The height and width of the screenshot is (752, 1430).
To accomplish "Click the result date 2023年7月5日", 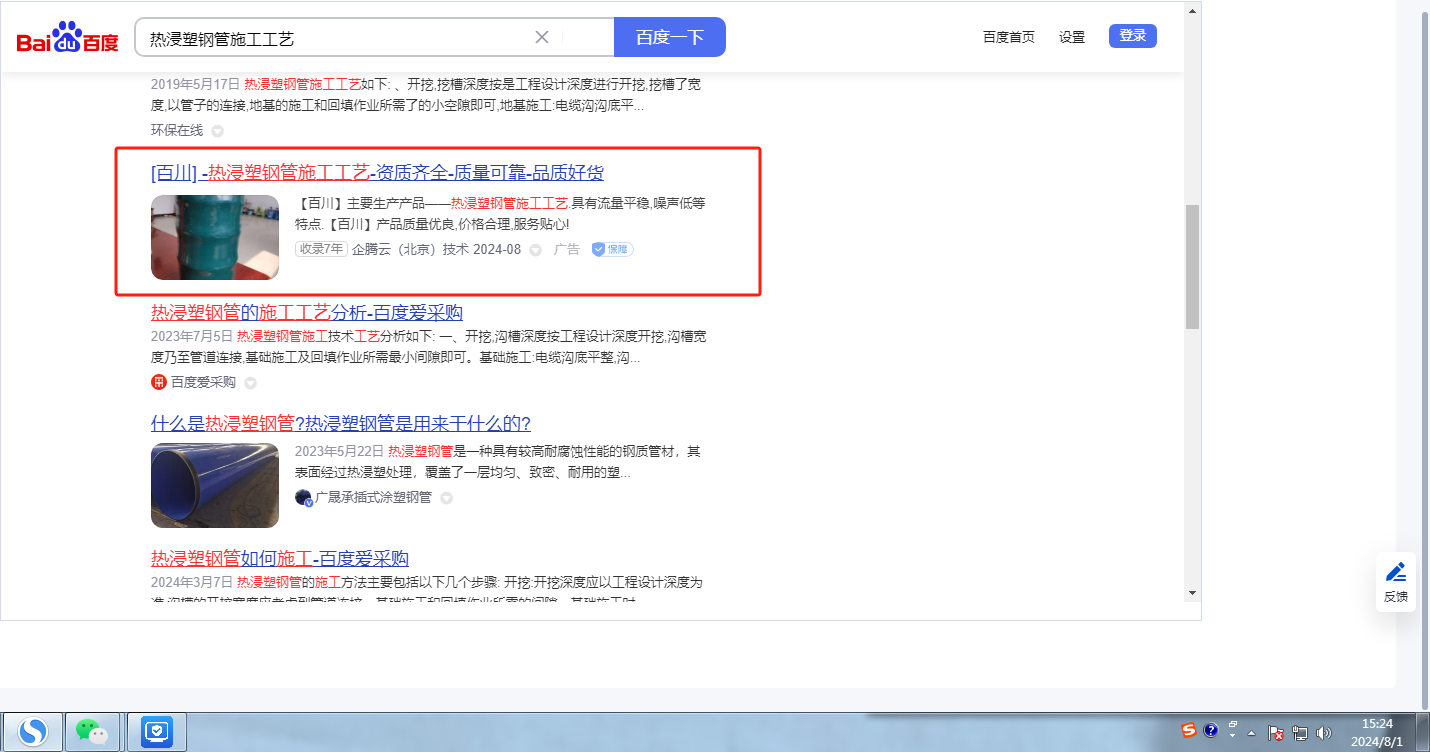I will tap(191, 336).
